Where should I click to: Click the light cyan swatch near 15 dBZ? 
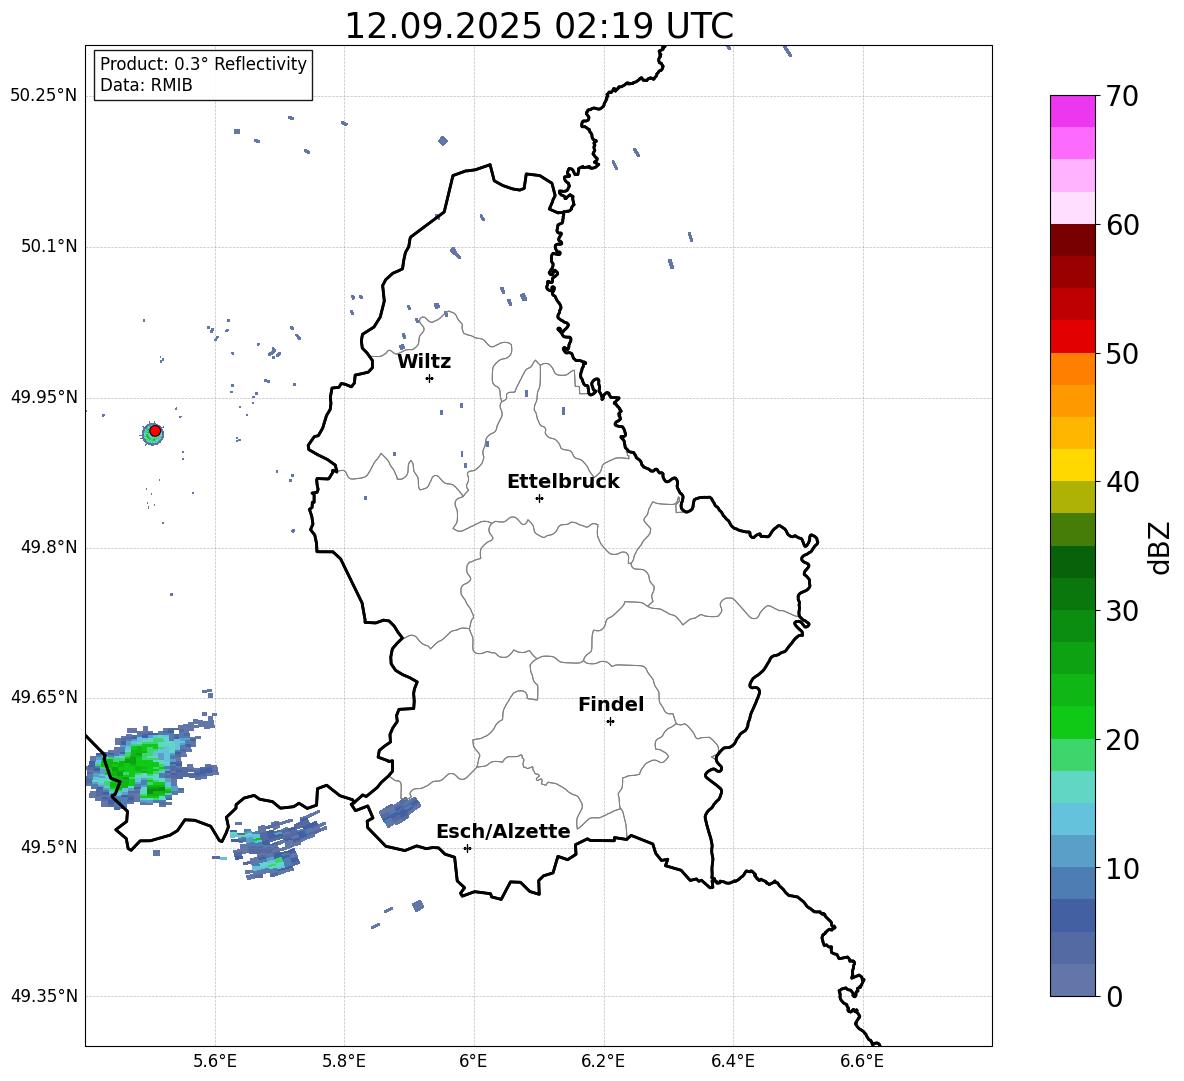1073,787
